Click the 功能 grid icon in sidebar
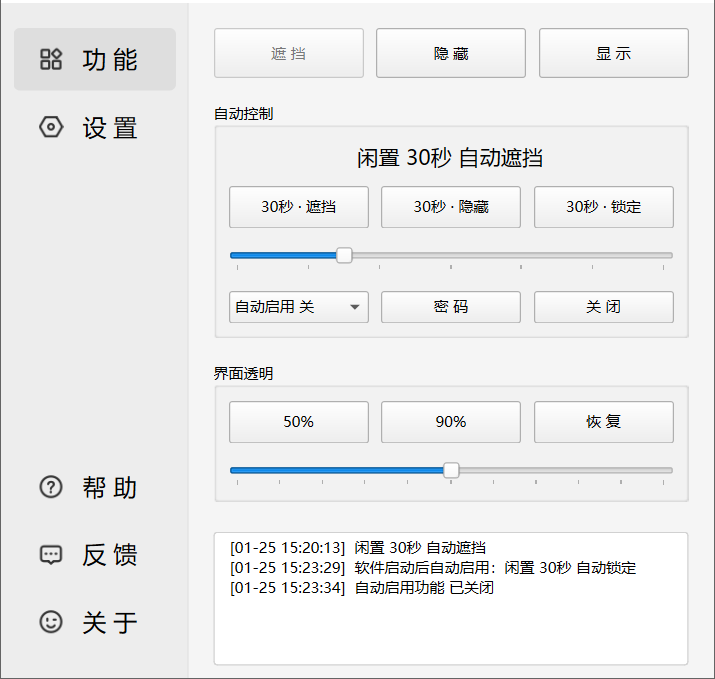 click(50, 60)
